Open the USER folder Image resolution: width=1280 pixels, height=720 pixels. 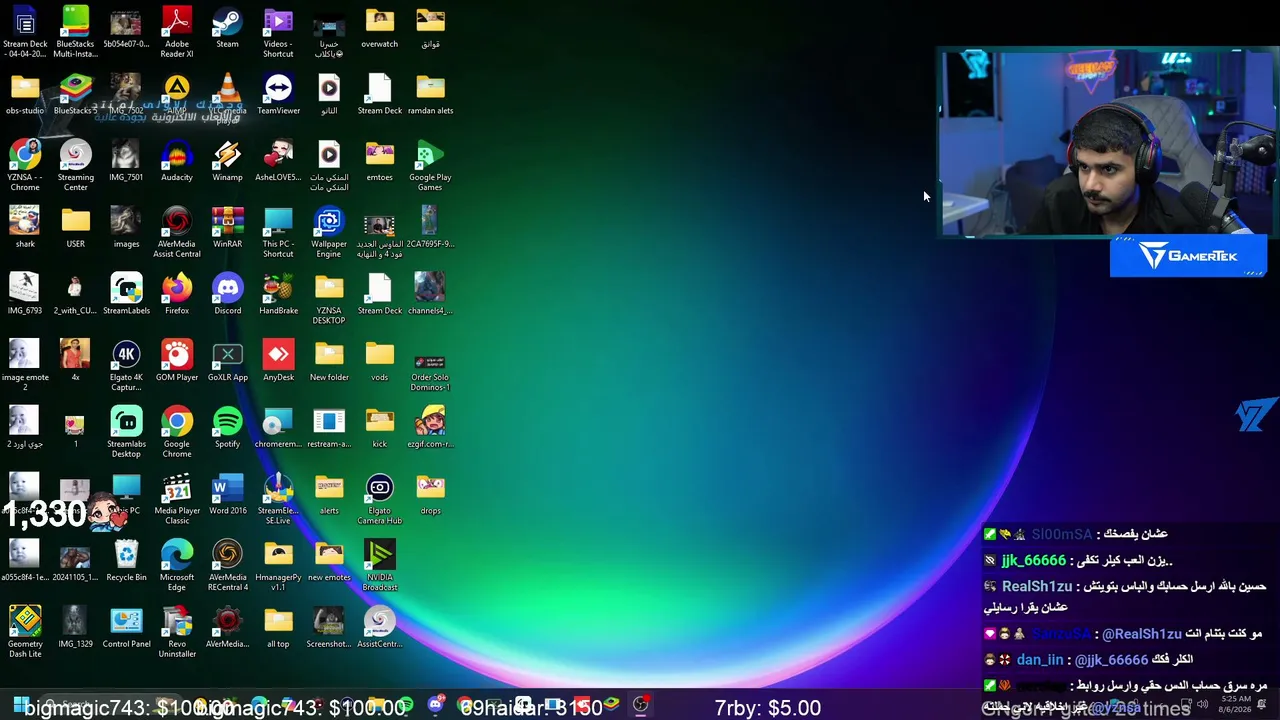pyautogui.click(x=75, y=228)
